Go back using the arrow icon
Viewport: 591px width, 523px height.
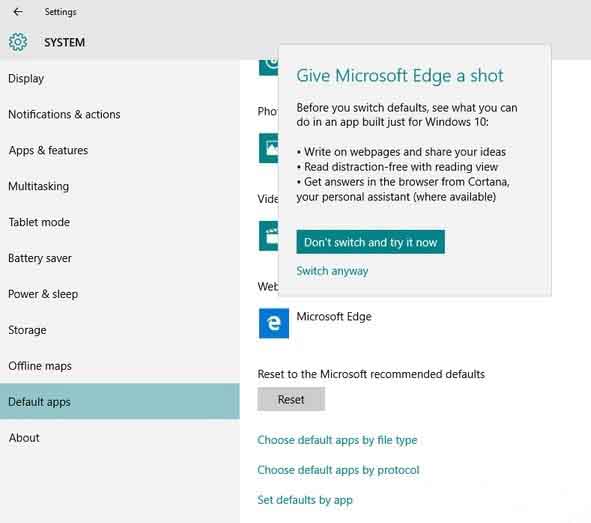pyautogui.click(x=18, y=12)
